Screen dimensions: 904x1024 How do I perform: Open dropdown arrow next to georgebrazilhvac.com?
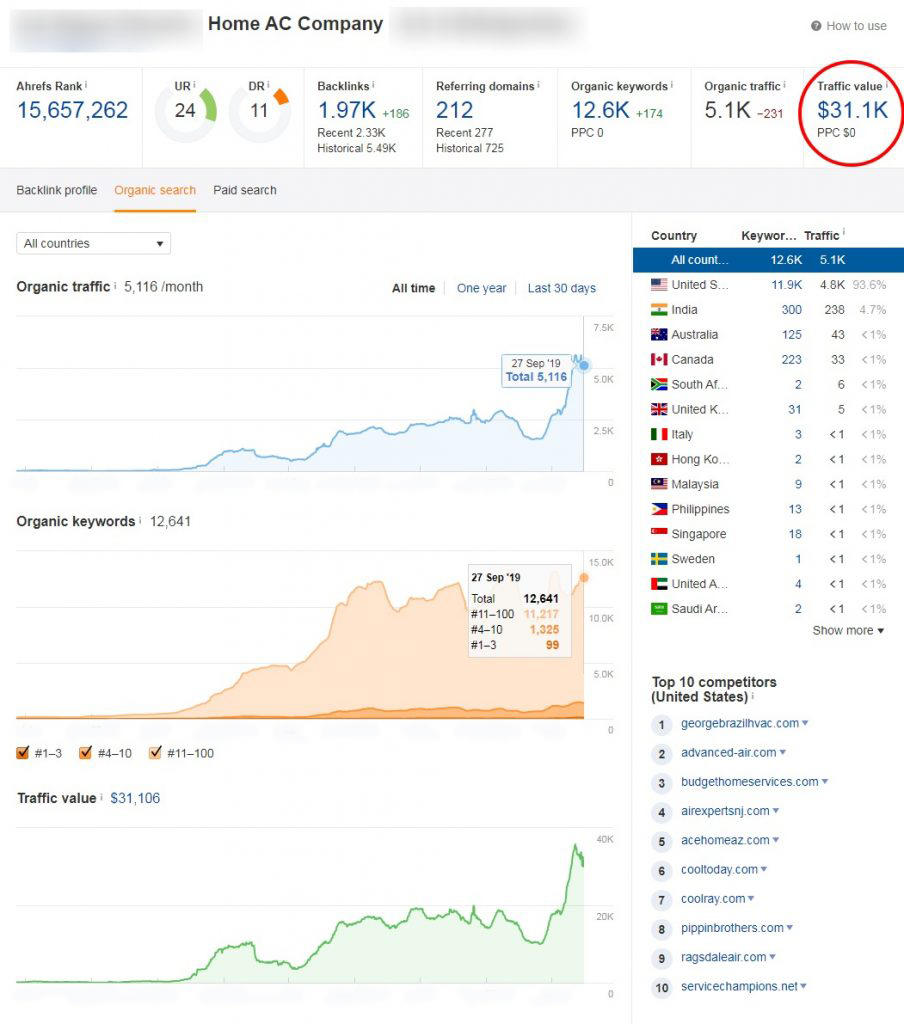click(x=805, y=723)
